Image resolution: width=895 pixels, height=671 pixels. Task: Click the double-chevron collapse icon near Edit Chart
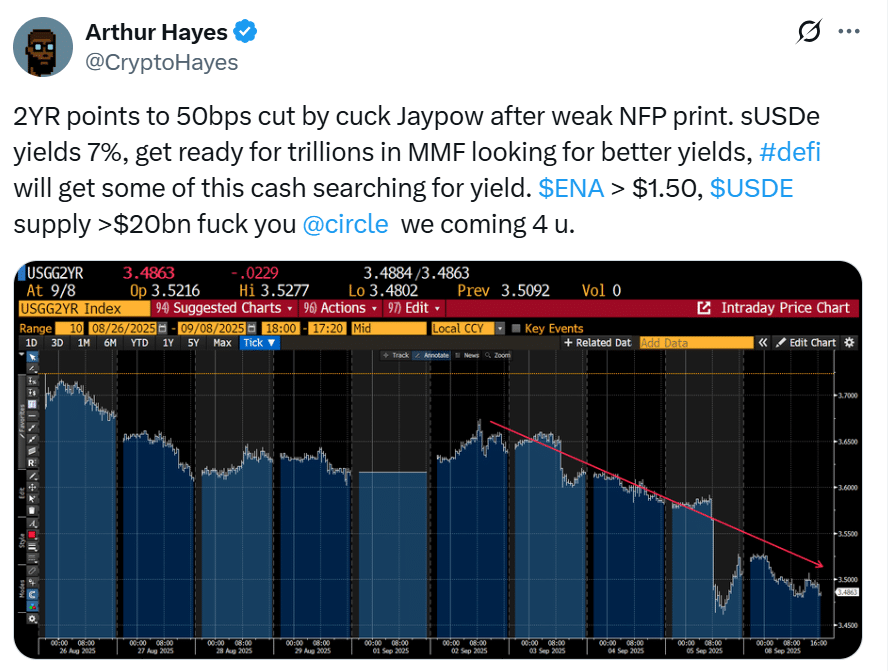point(763,343)
